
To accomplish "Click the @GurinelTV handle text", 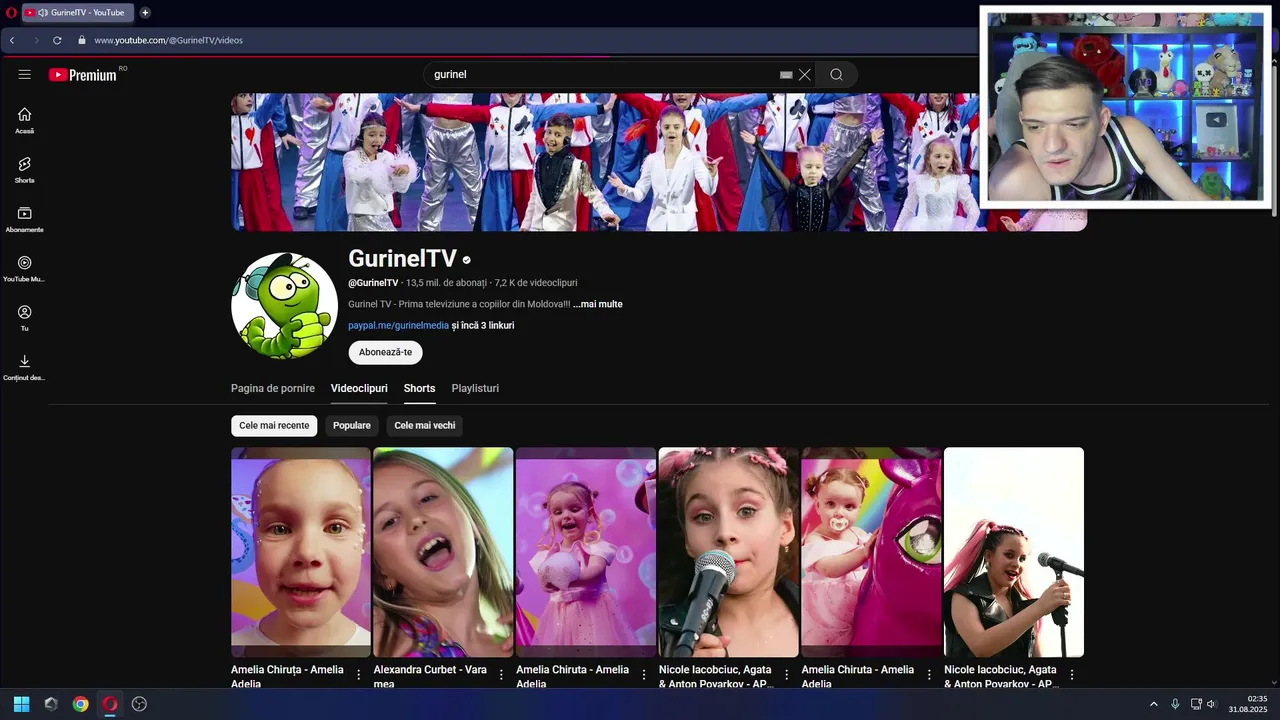I will click(373, 283).
